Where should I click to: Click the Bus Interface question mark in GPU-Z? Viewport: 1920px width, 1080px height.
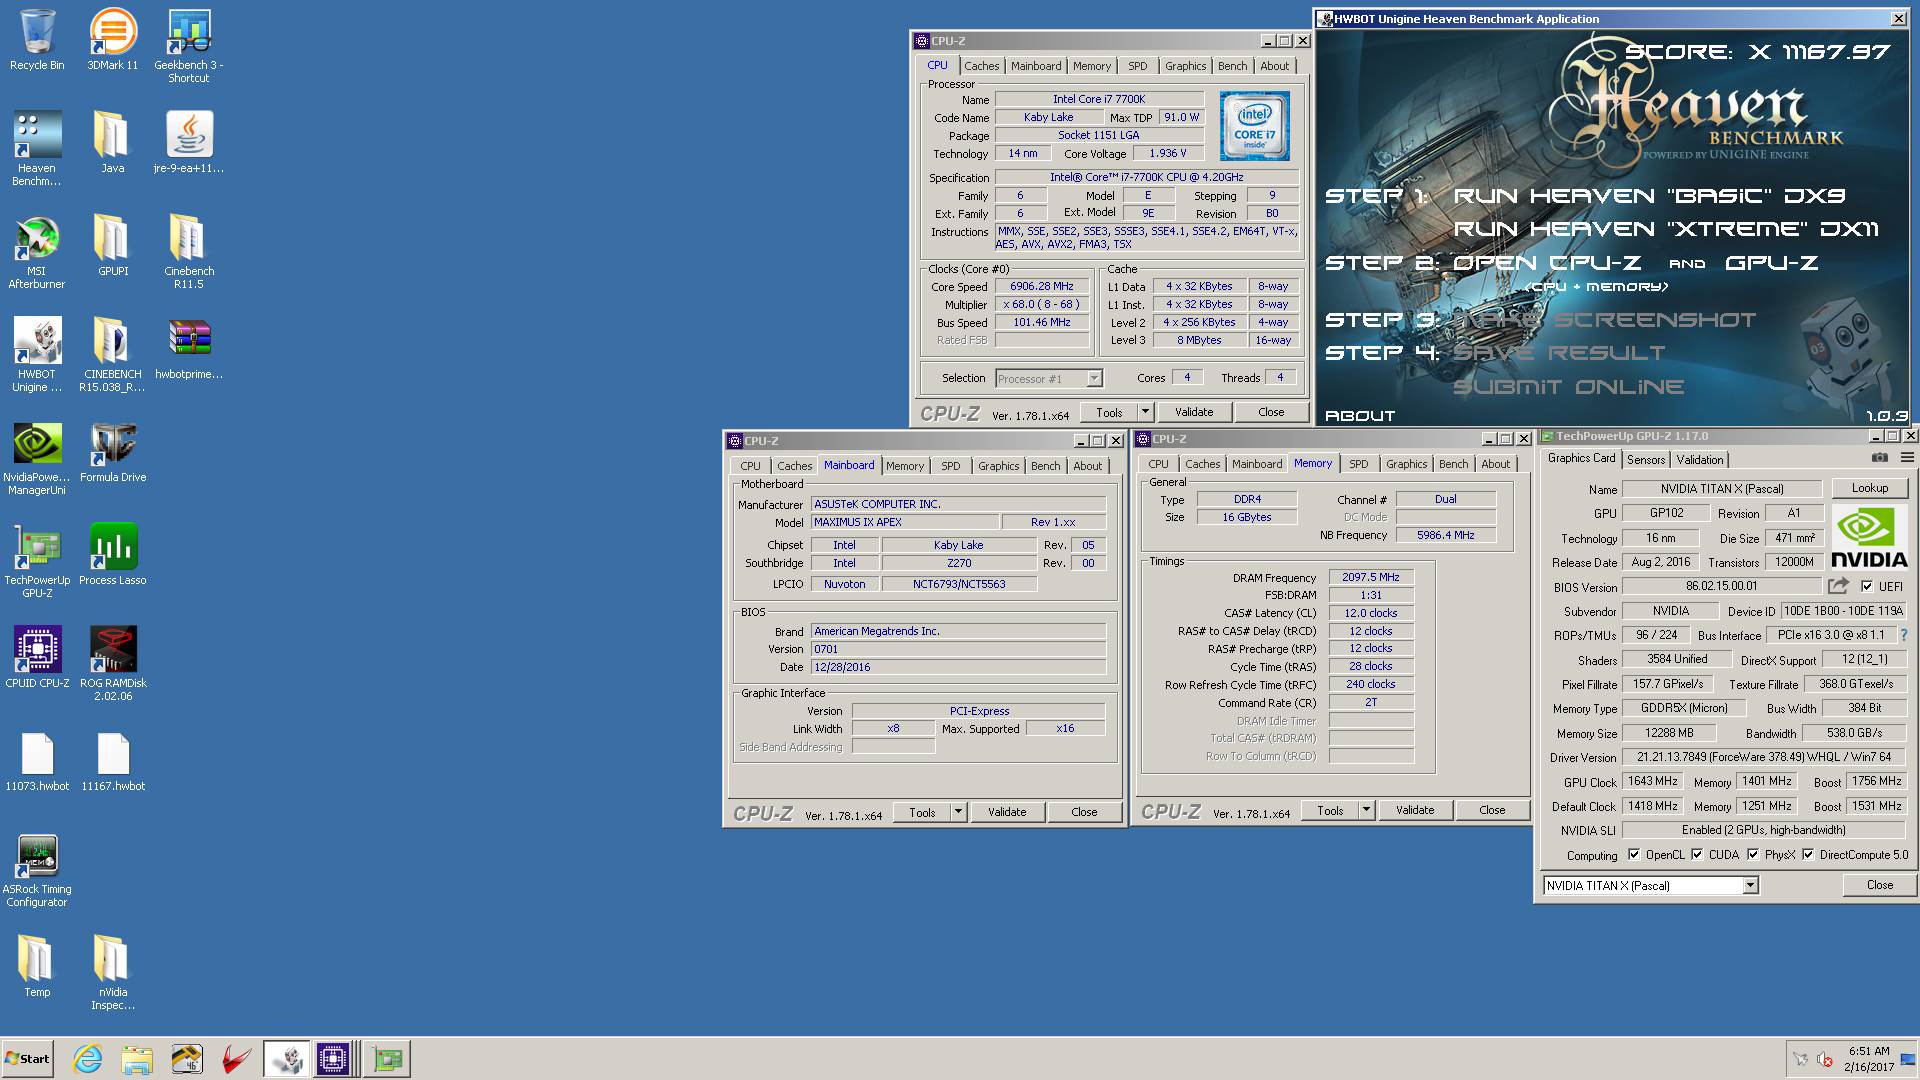click(x=1904, y=635)
